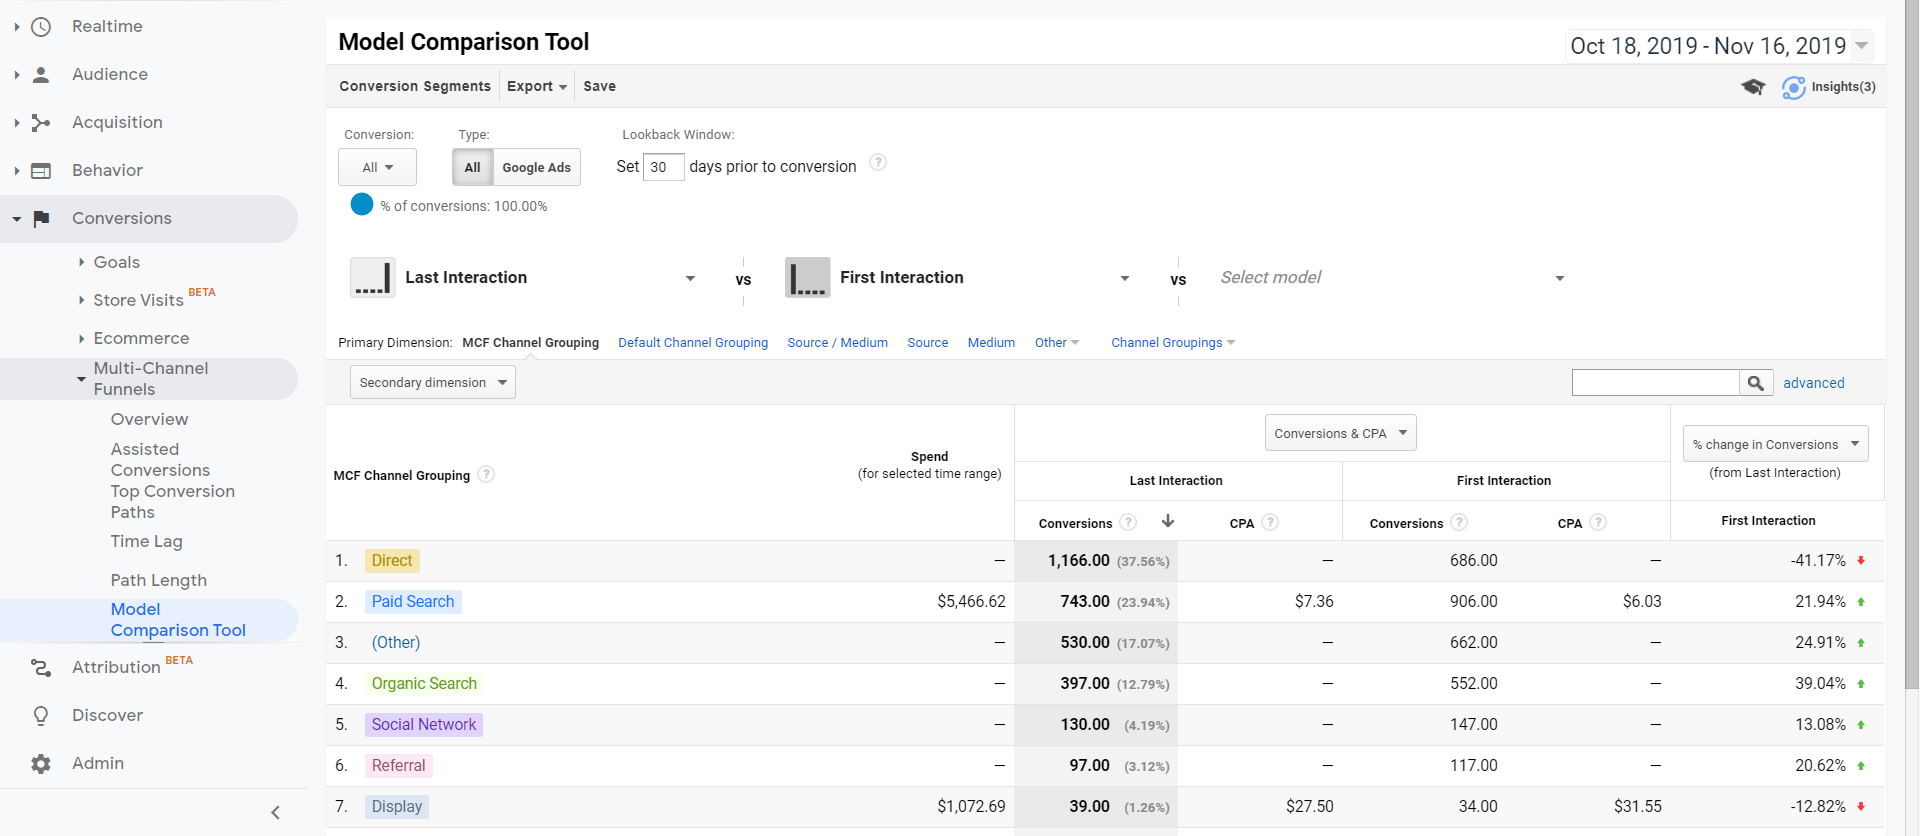
Task: Click the lookback window days input field
Action: point(662,167)
